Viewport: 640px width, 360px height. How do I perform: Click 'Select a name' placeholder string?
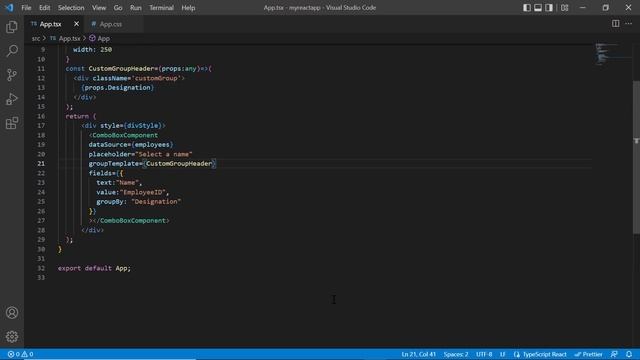point(164,154)
